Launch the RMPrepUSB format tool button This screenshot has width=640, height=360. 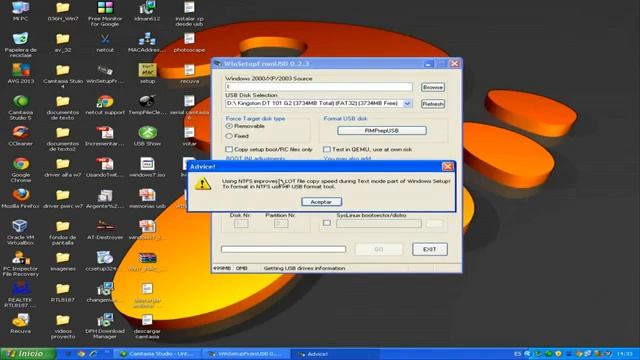coord(382,131)
